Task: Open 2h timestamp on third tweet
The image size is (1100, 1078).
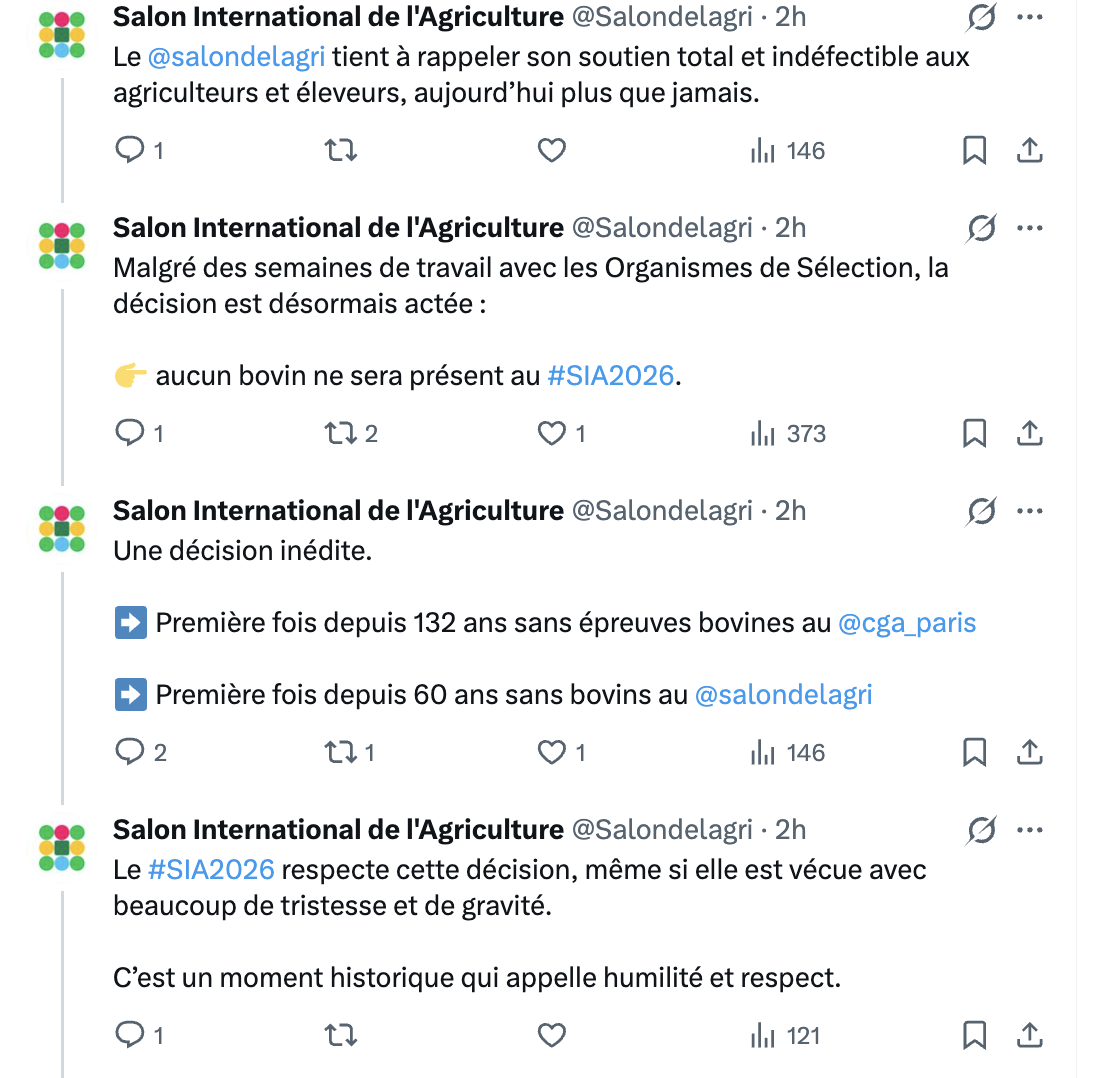Action: [790, 511]
